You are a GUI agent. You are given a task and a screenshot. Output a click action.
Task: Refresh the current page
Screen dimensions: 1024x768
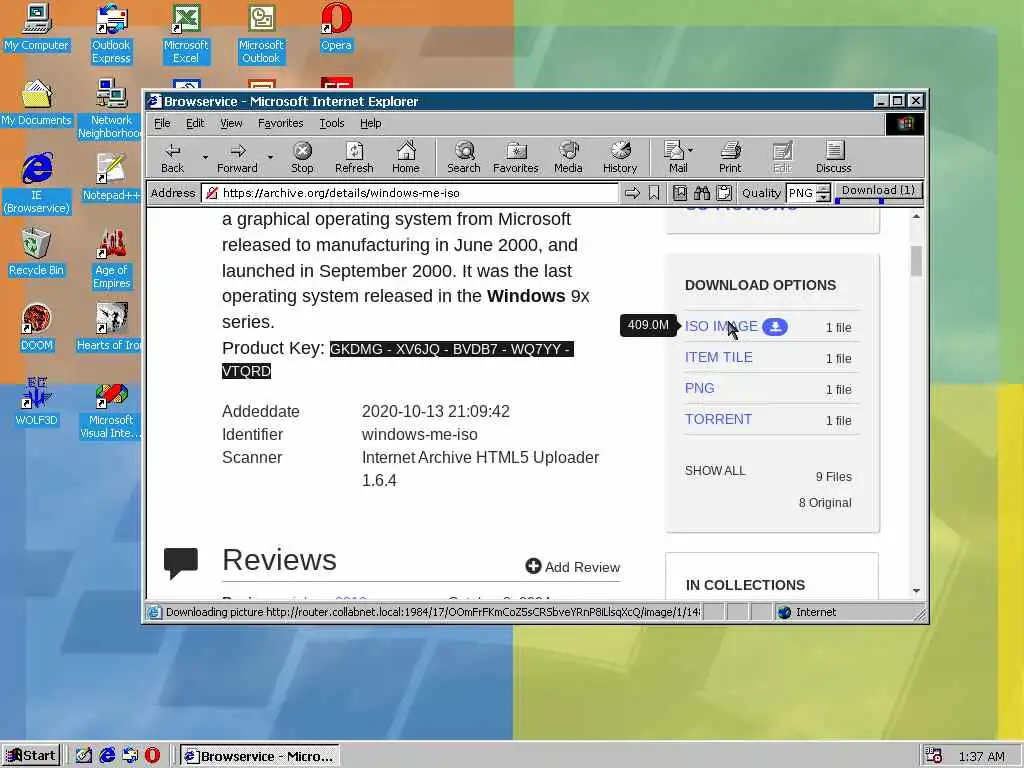pyautogui.click(x=354, y=157)
